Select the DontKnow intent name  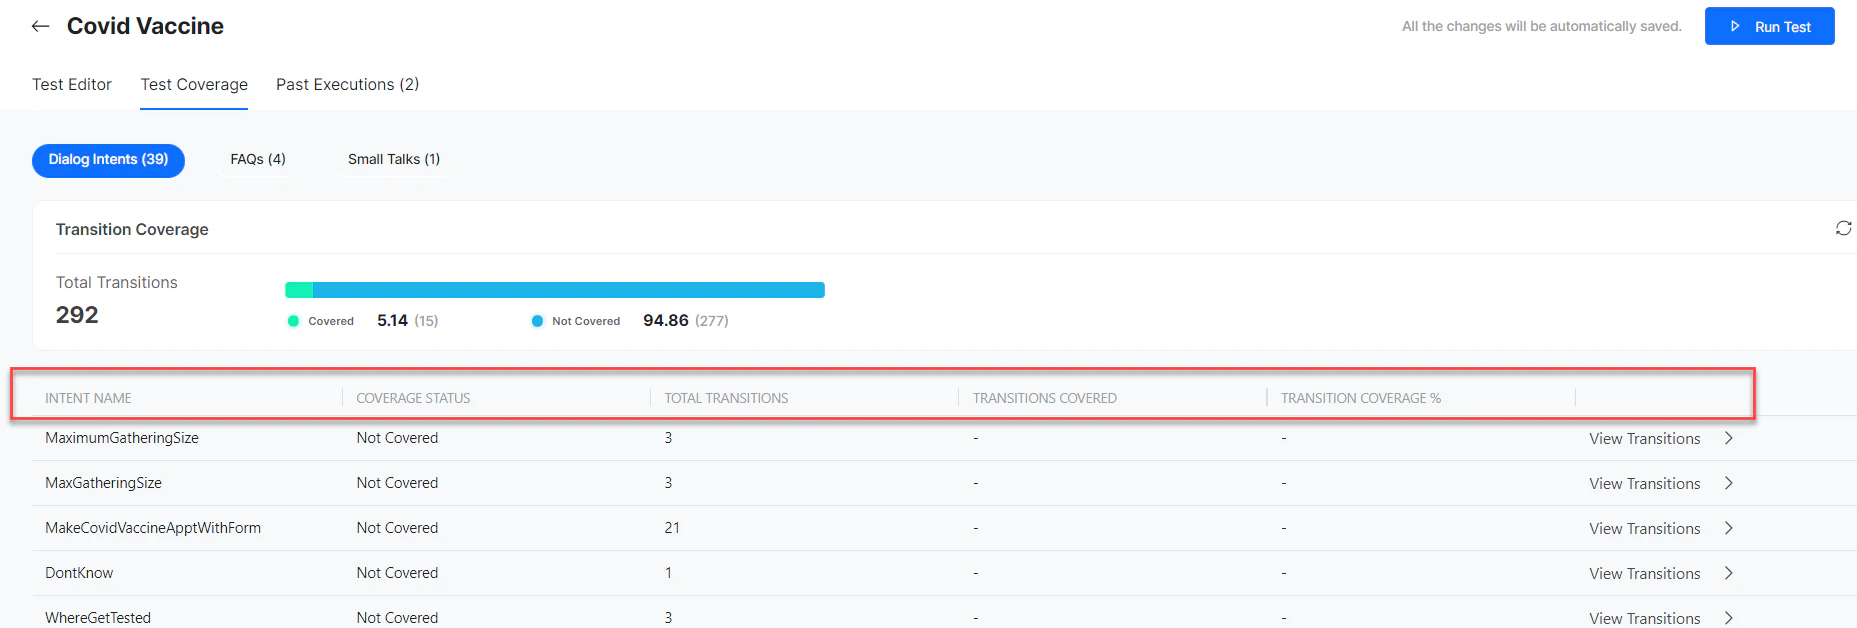[x=79, y=573]
